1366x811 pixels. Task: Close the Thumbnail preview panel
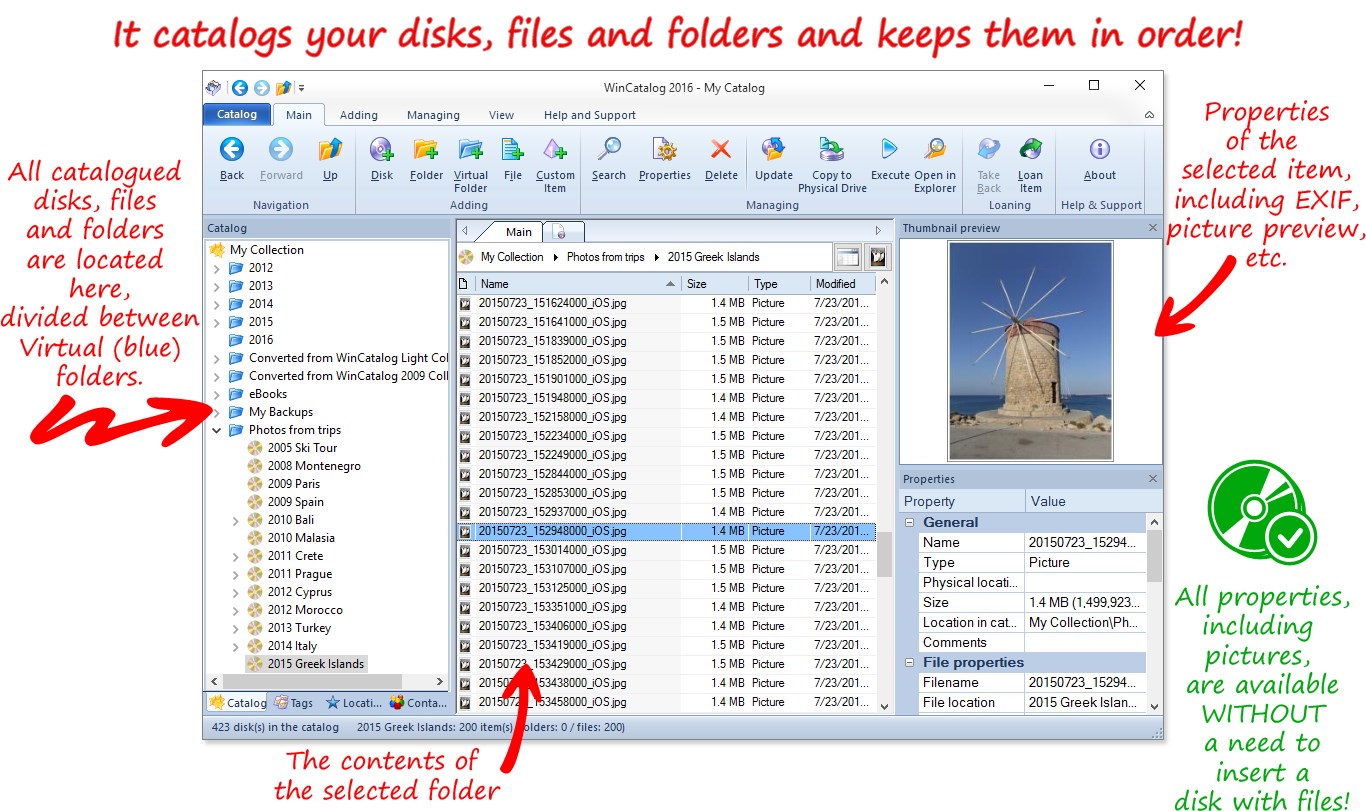[1152, 228]
